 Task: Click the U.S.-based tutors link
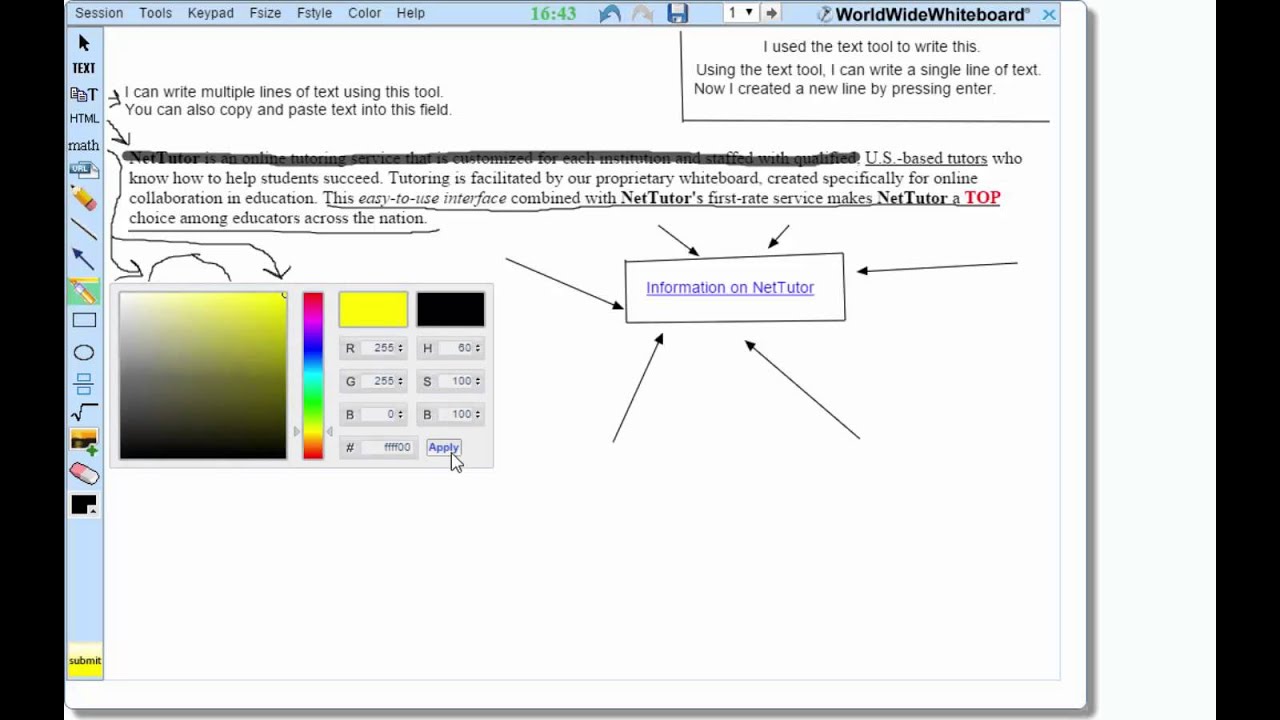point(926,158)
